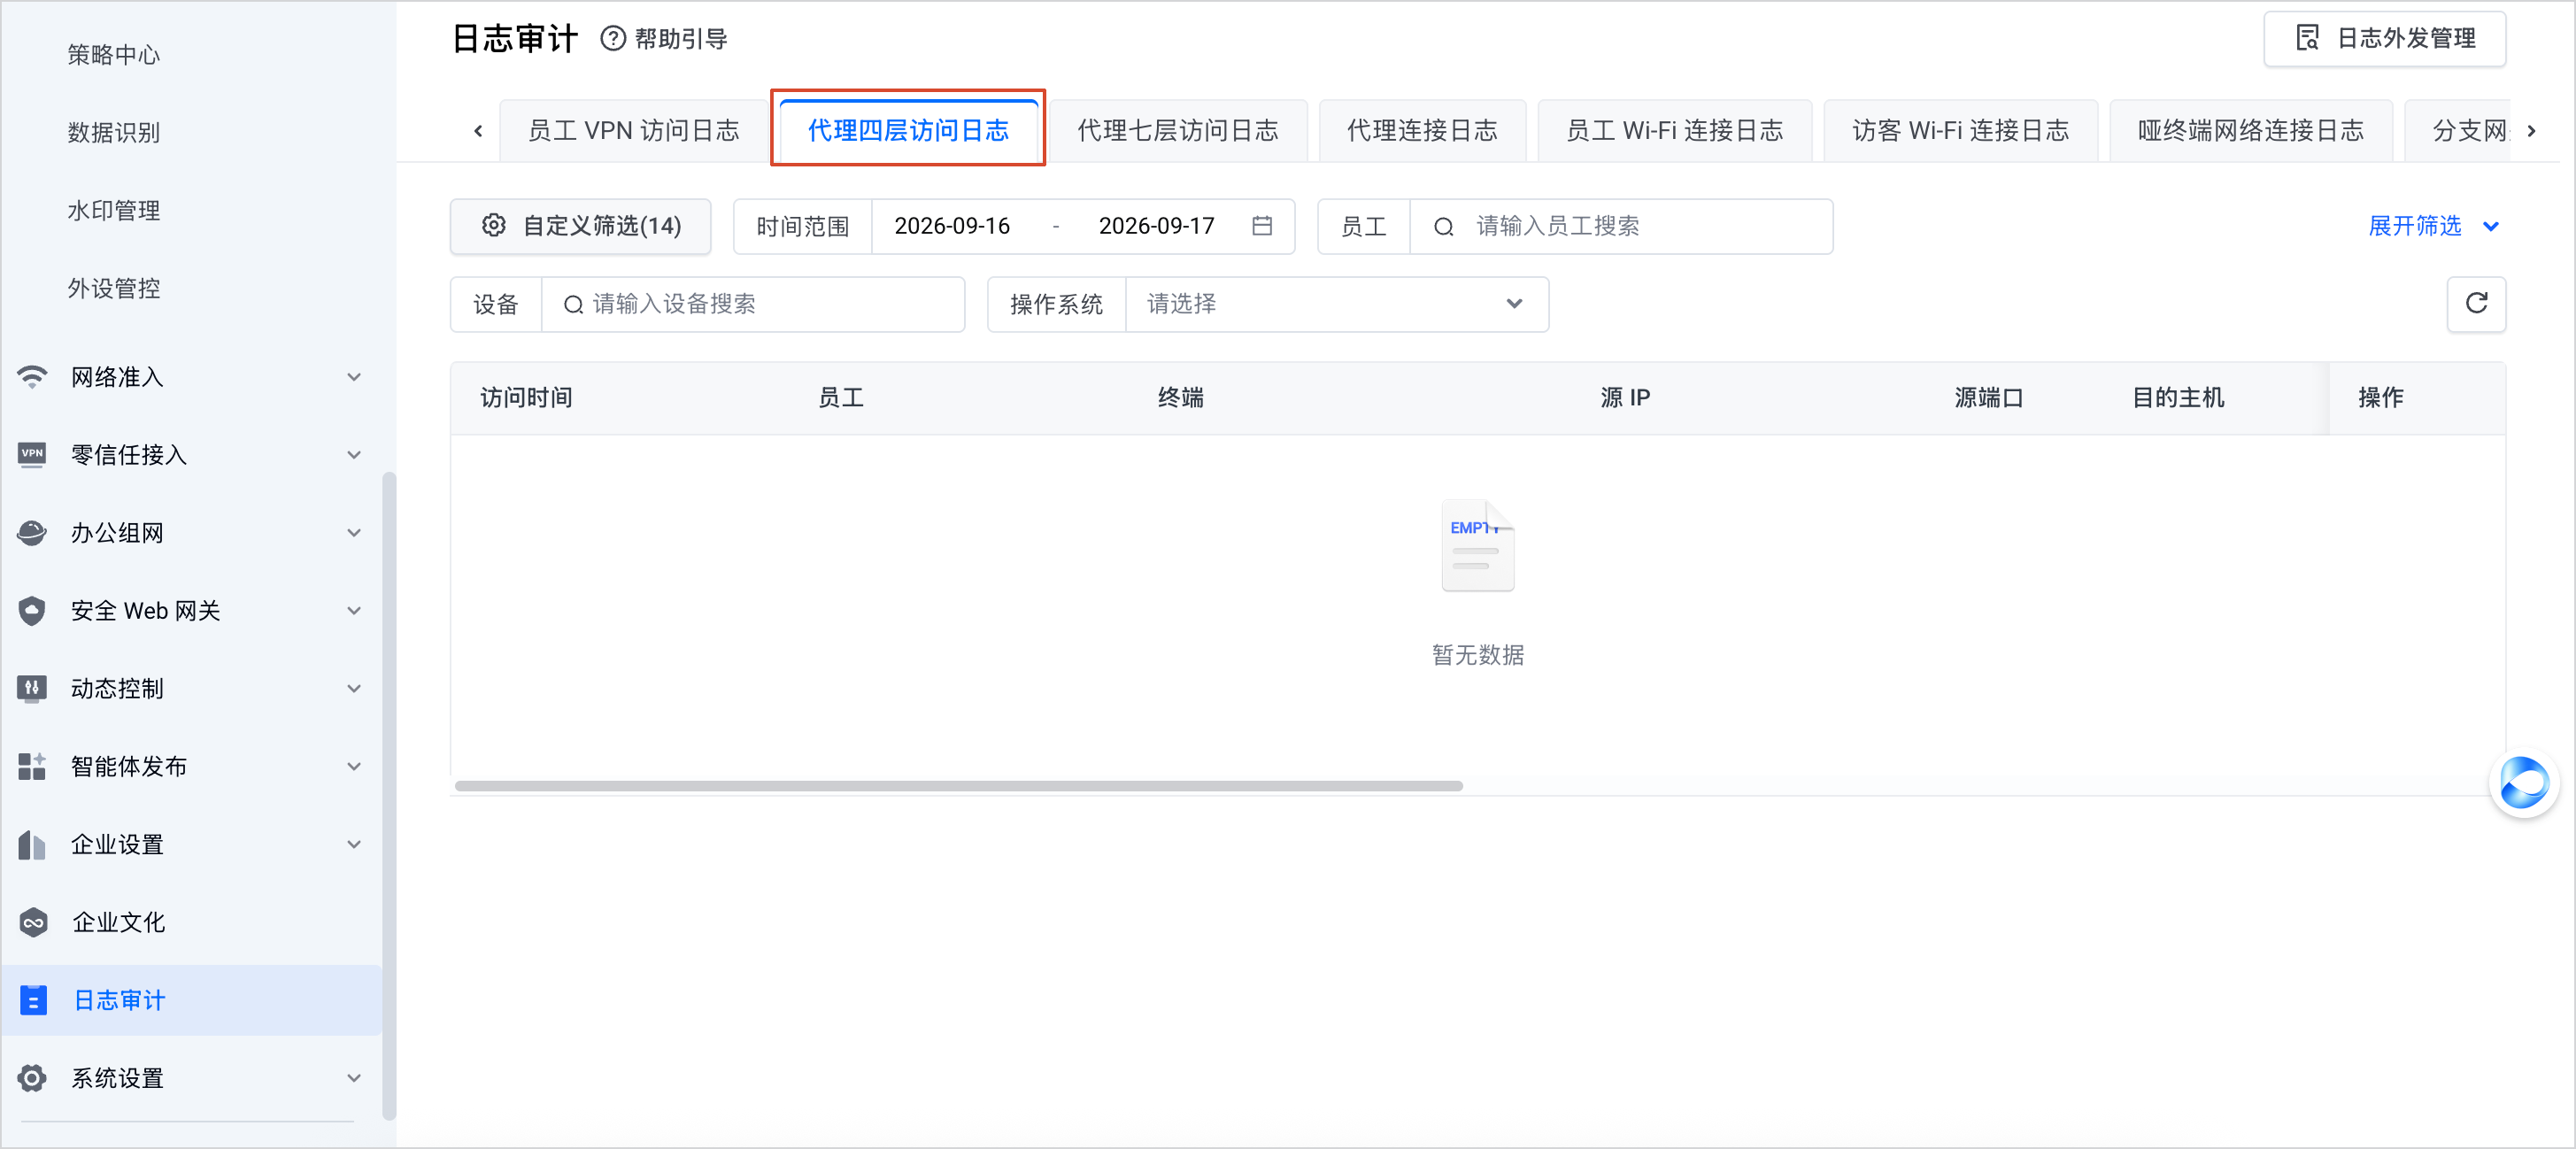Screen dimensions: 2576x1149
Task: Click the 自定义筛选(14) button
Action: [581, 226]
